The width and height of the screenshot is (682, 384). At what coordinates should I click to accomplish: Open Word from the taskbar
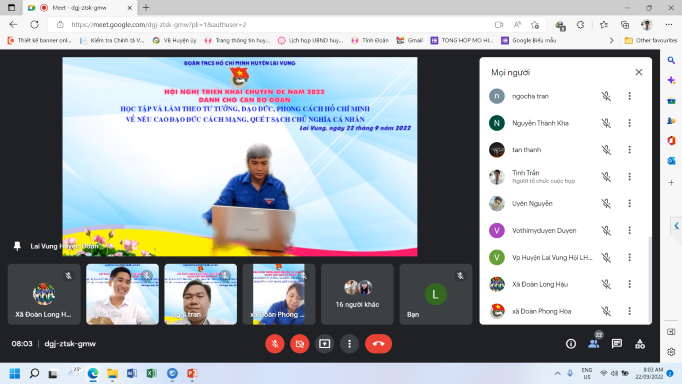click(x=132, y=374)
